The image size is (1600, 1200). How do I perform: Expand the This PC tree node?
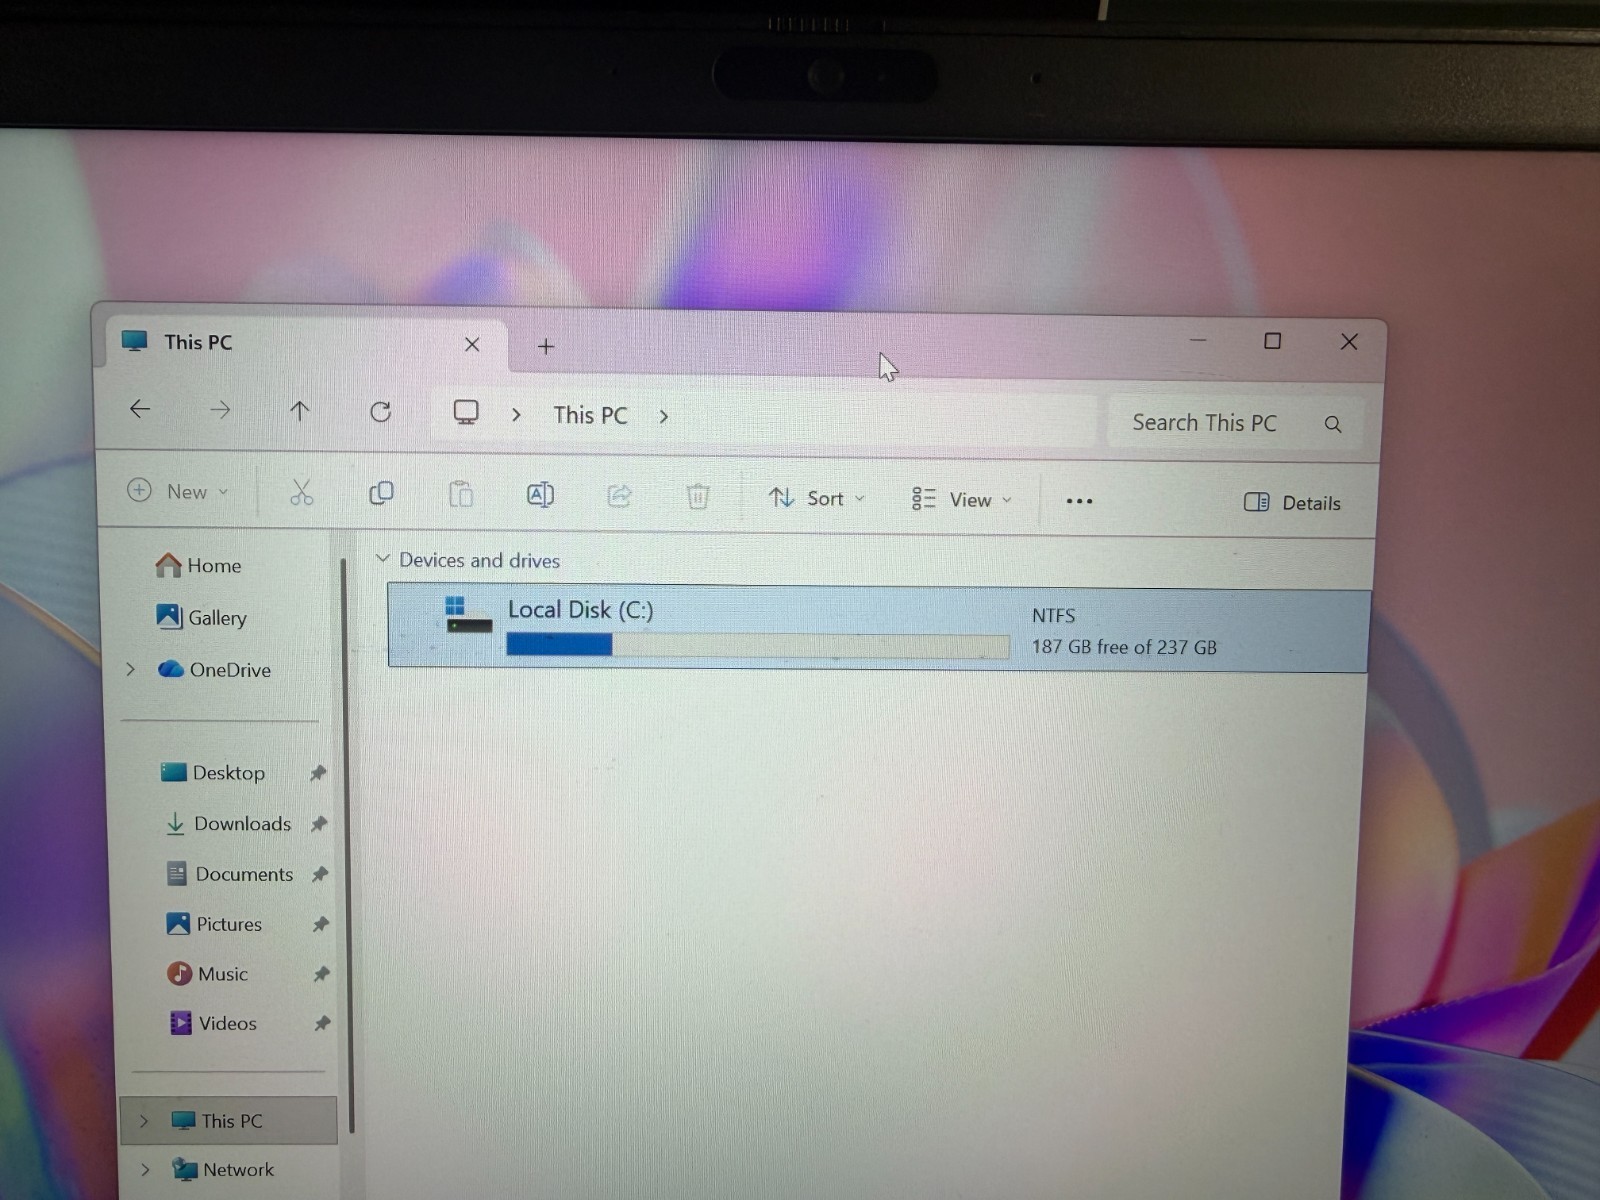tap(143, 1120)
